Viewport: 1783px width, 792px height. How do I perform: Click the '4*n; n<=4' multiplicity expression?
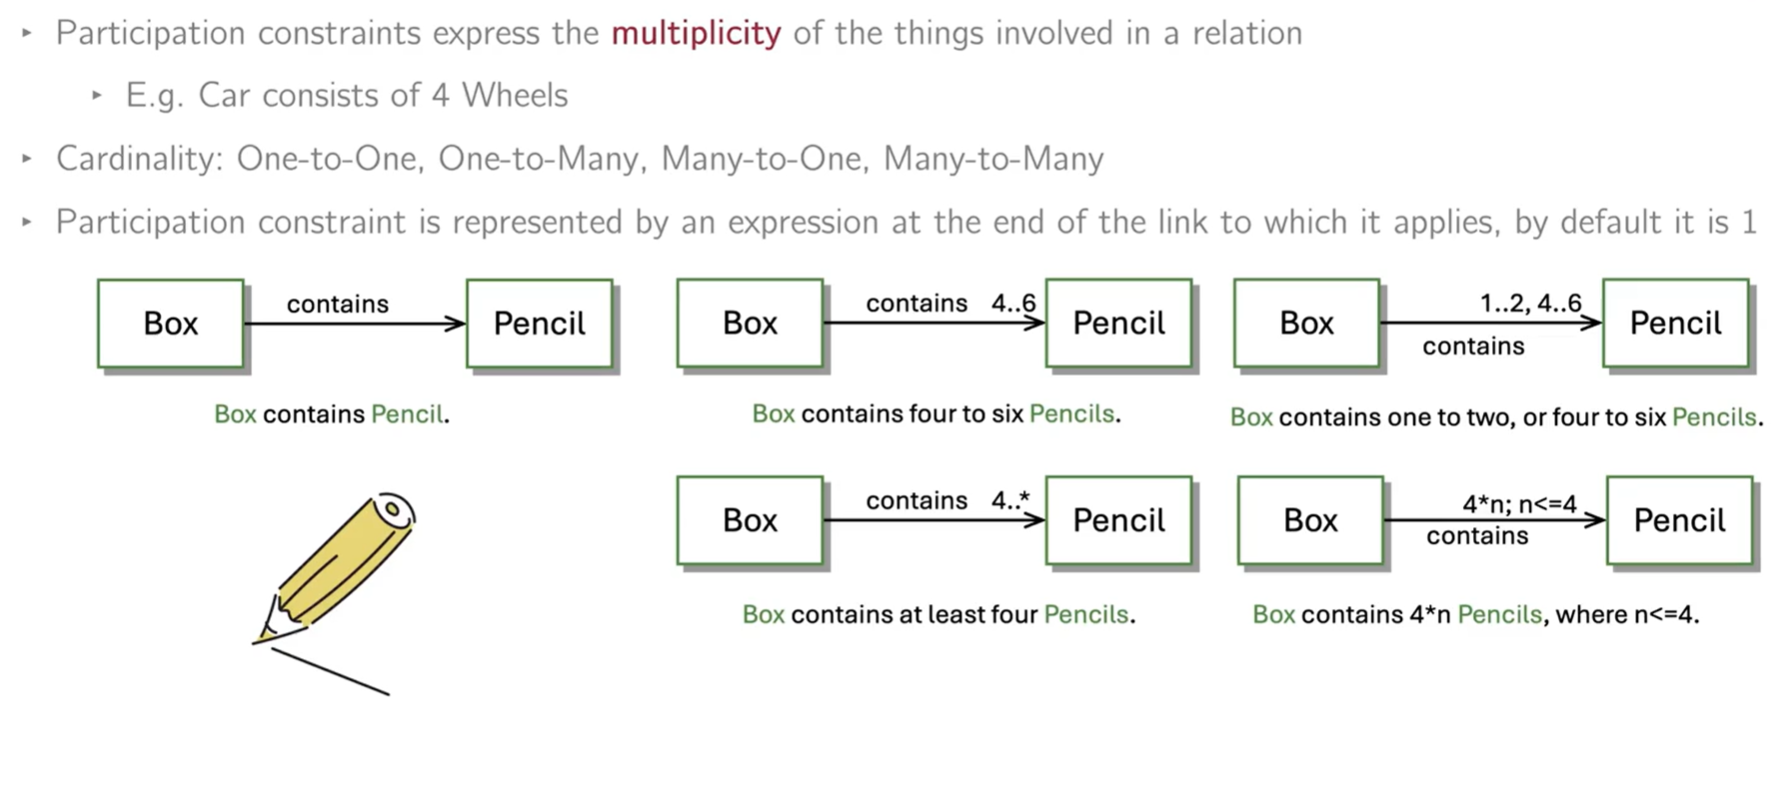coord(1519,504)
